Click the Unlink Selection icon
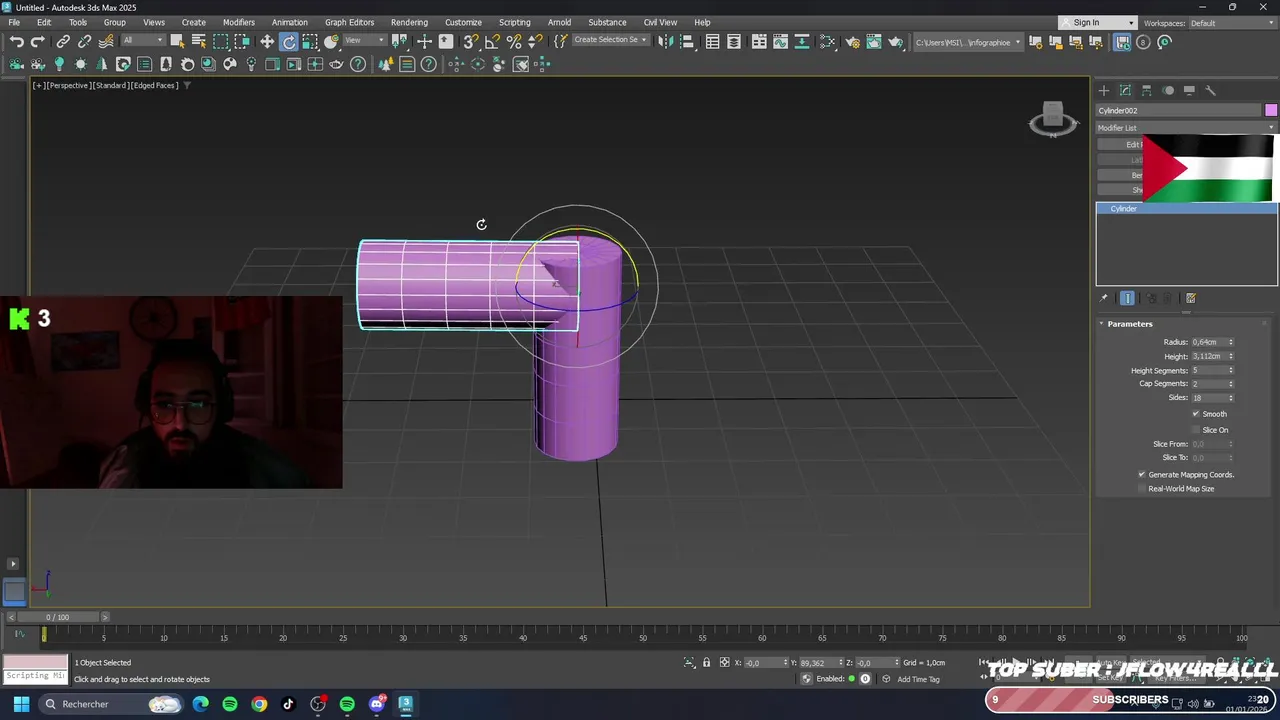The image size is (1280, 720). [x=84, y=41]
